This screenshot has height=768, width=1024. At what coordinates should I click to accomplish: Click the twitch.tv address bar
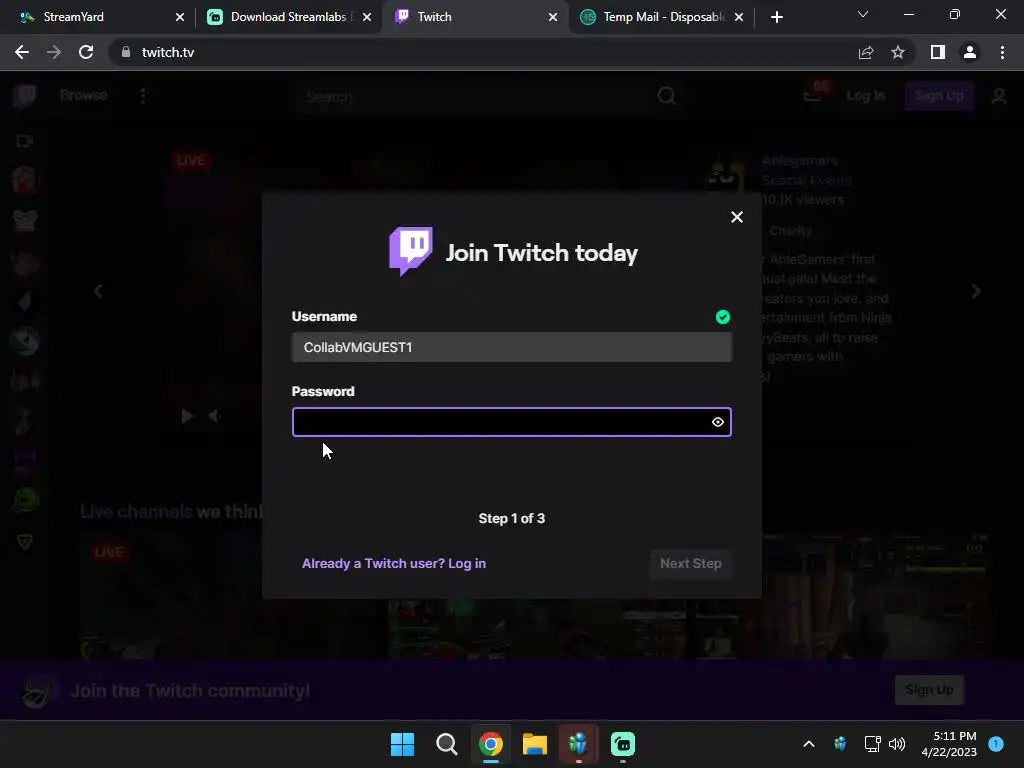(x=483, y=52)
